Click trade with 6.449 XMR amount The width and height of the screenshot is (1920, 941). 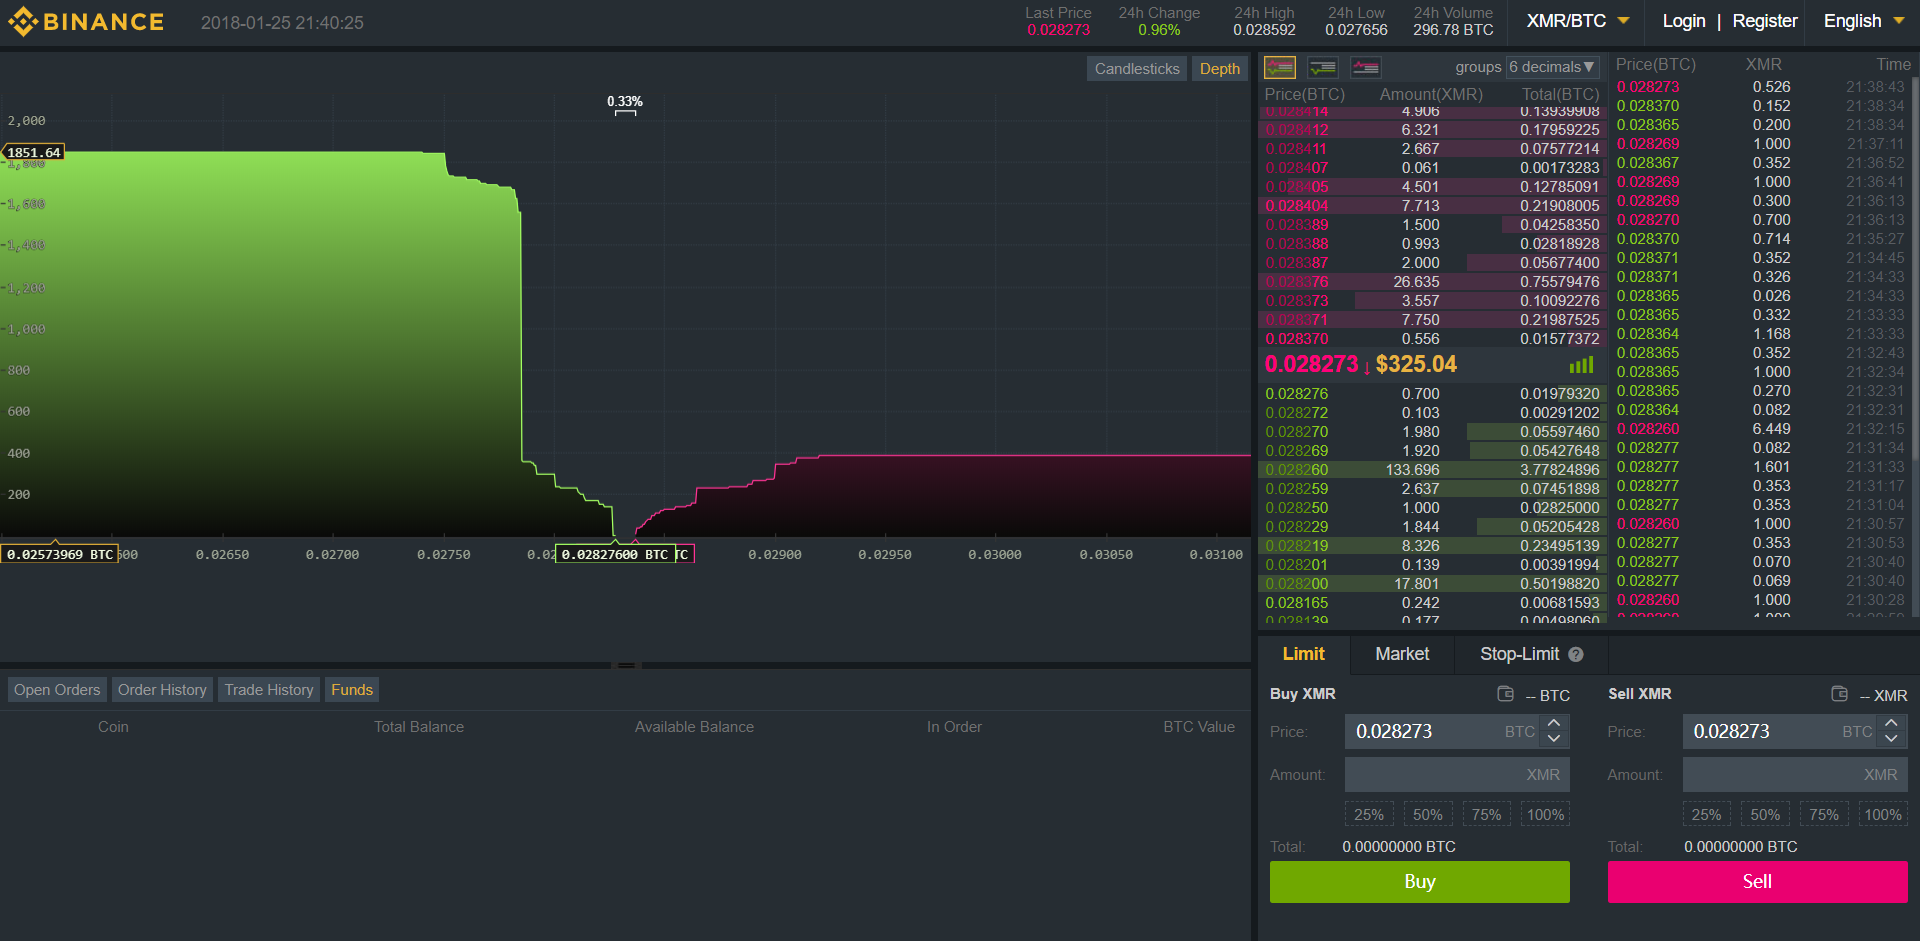(1760, 429)
